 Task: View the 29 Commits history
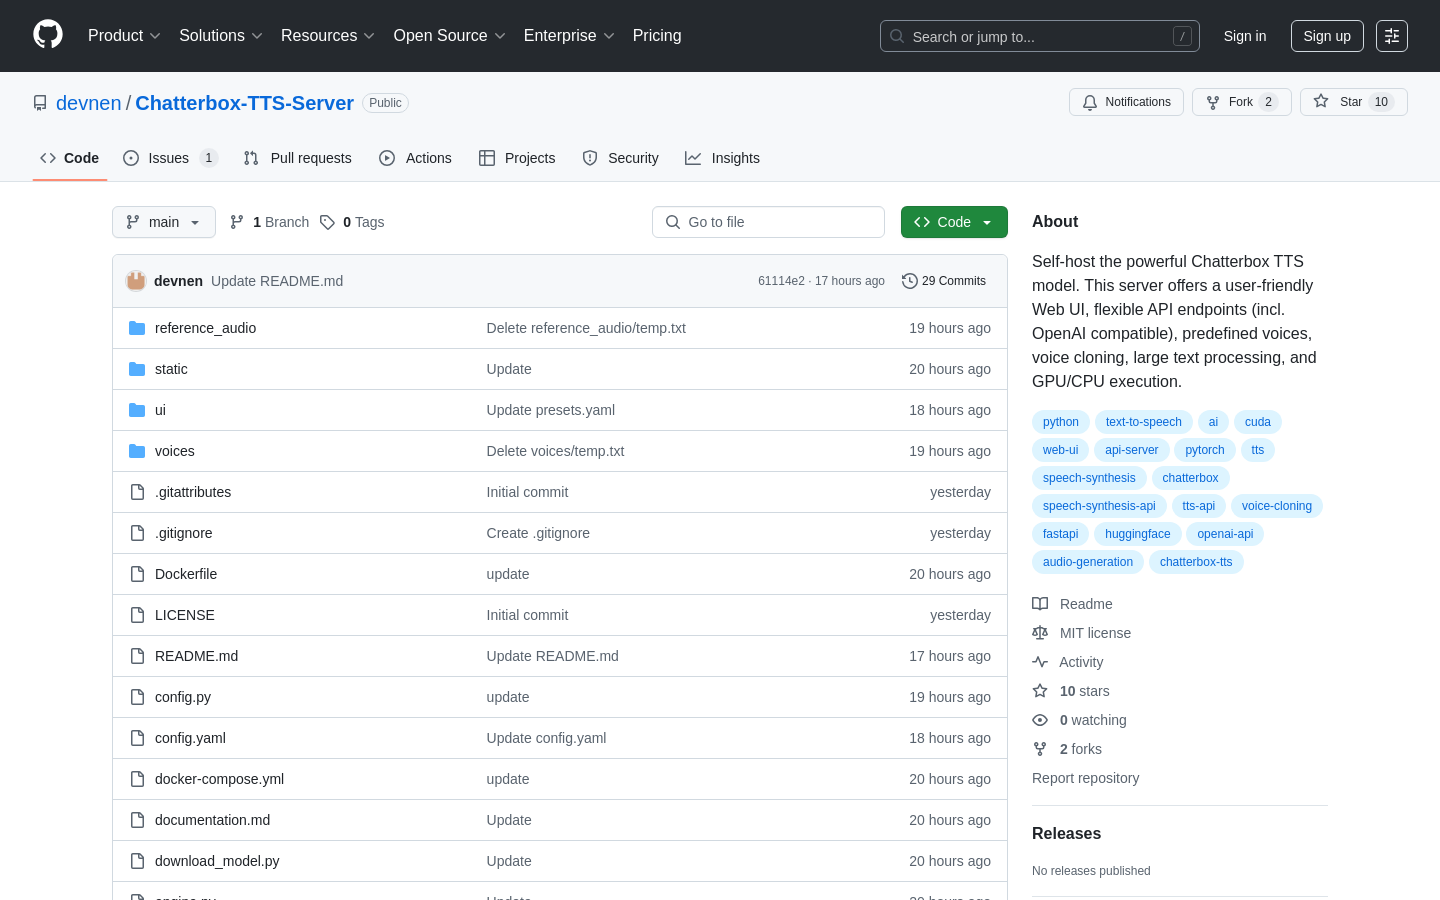[944, 281]
